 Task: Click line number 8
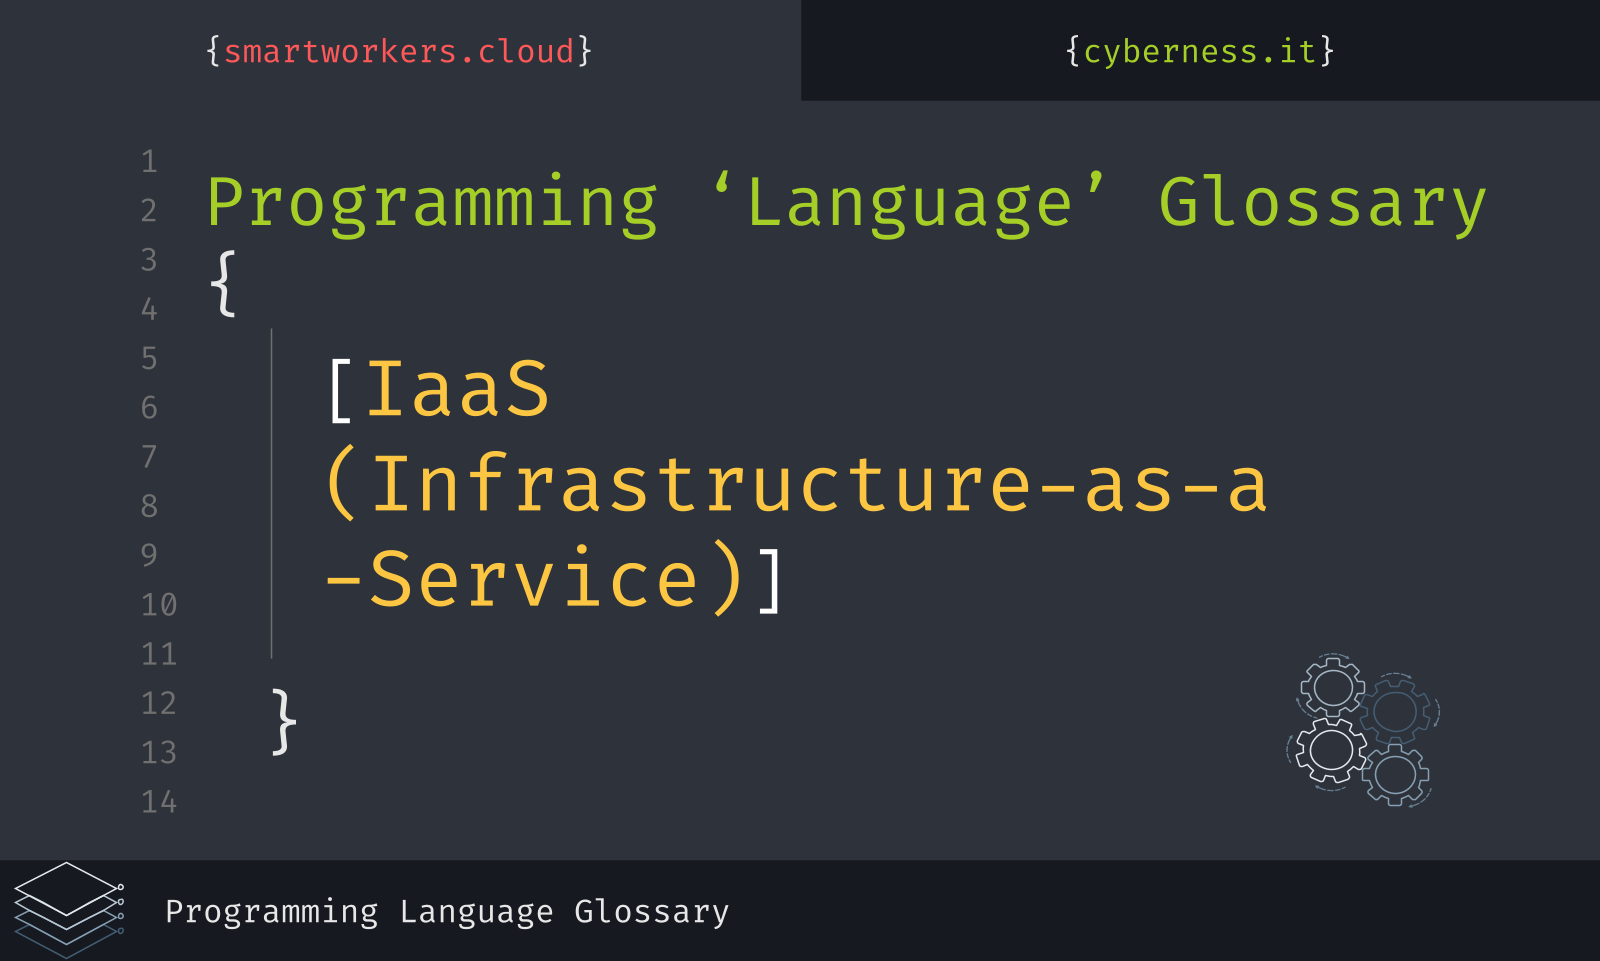click(149, 506)
